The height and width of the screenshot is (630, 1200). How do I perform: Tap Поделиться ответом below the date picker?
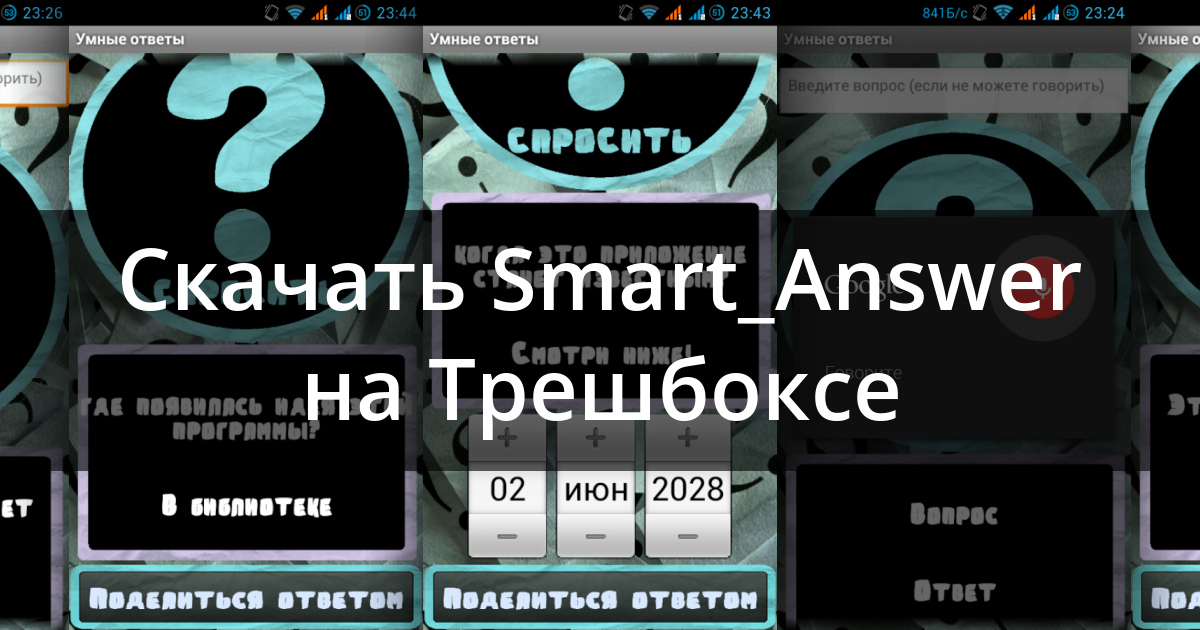click(600, 599)
